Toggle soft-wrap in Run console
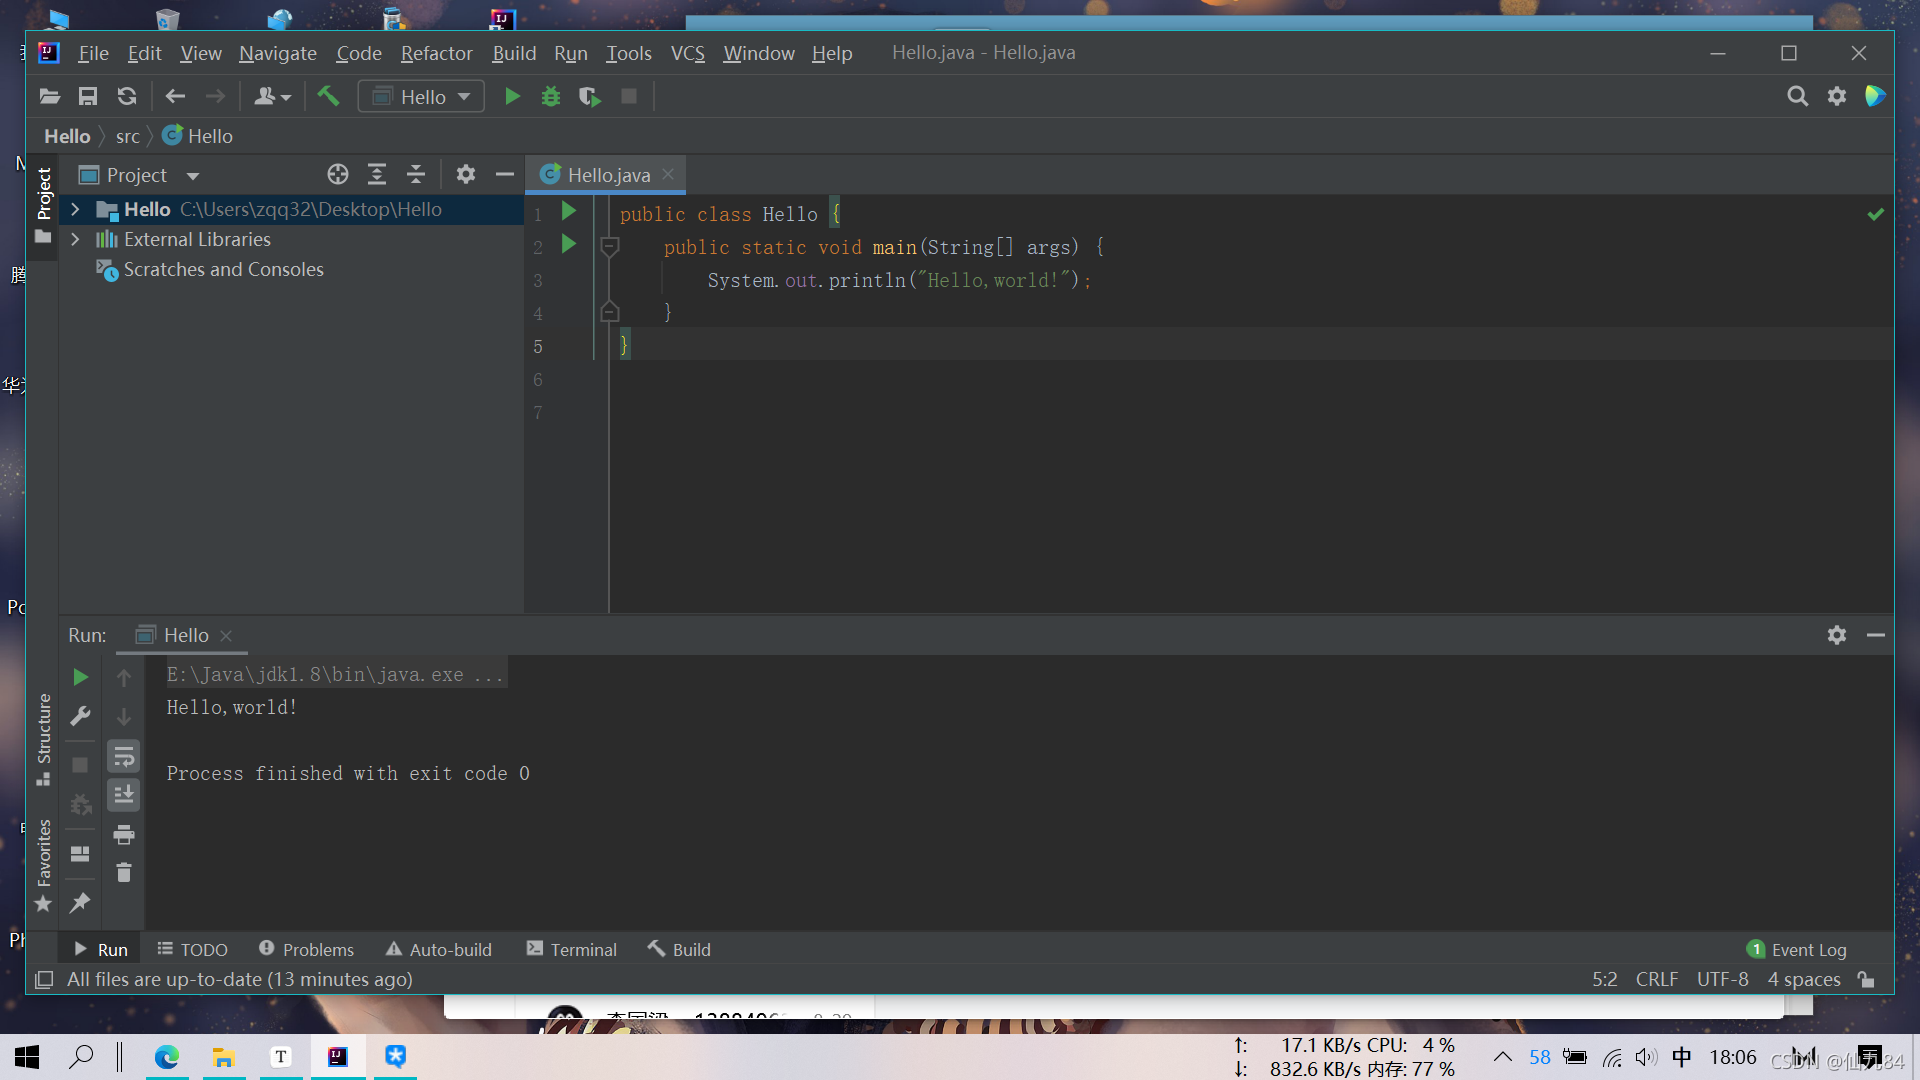This screenshot has height=1080, width=1920. [x=124, y=756]
